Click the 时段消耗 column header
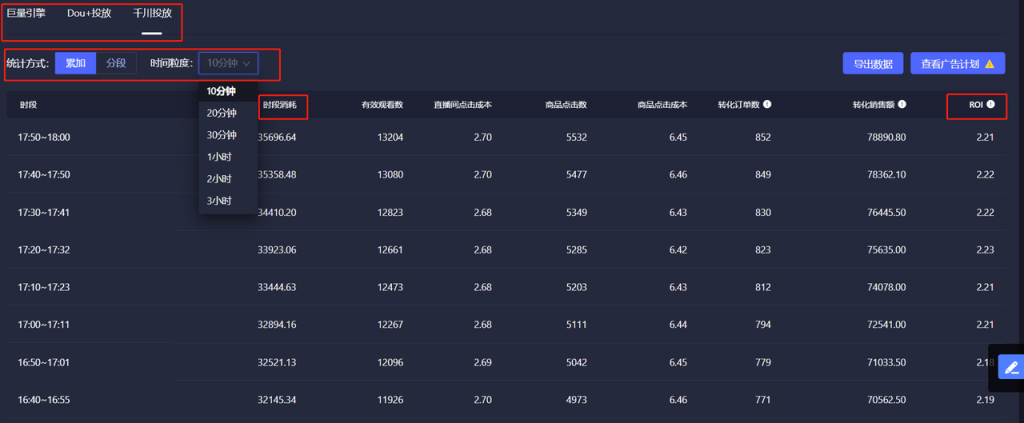The image size is (1024, 423). click(x=279, y=104)
